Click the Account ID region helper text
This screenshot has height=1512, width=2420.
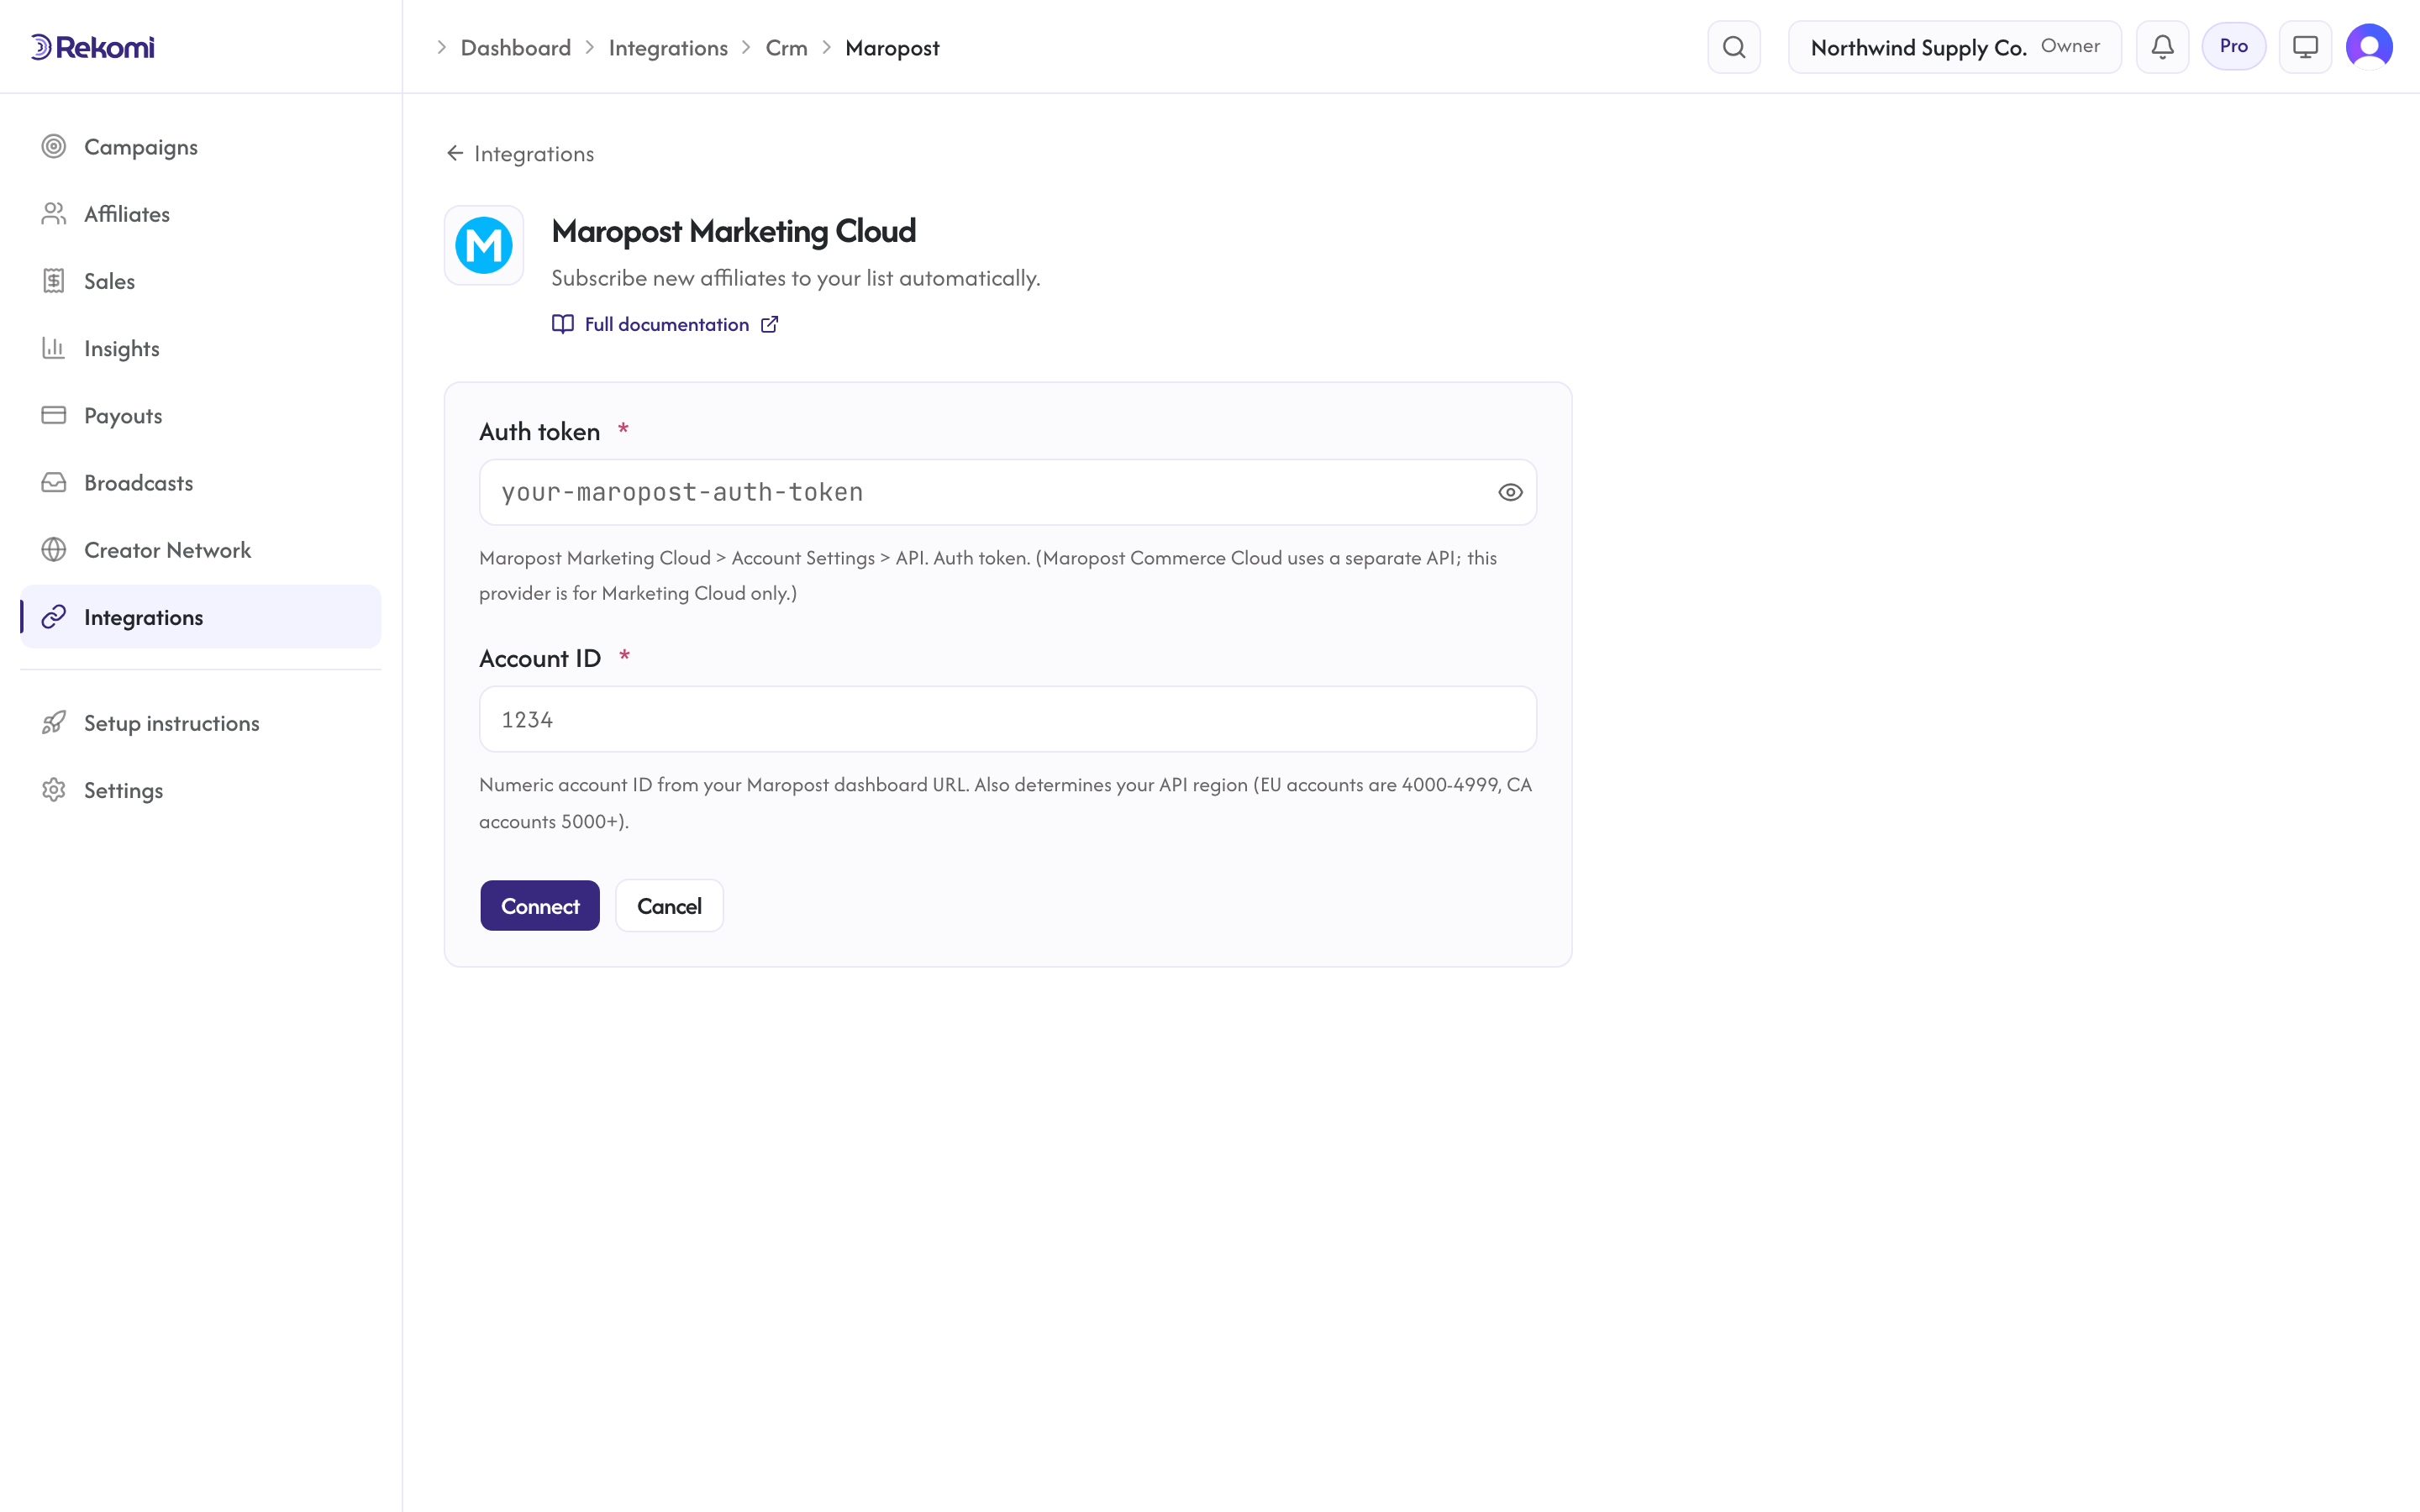1005,803
